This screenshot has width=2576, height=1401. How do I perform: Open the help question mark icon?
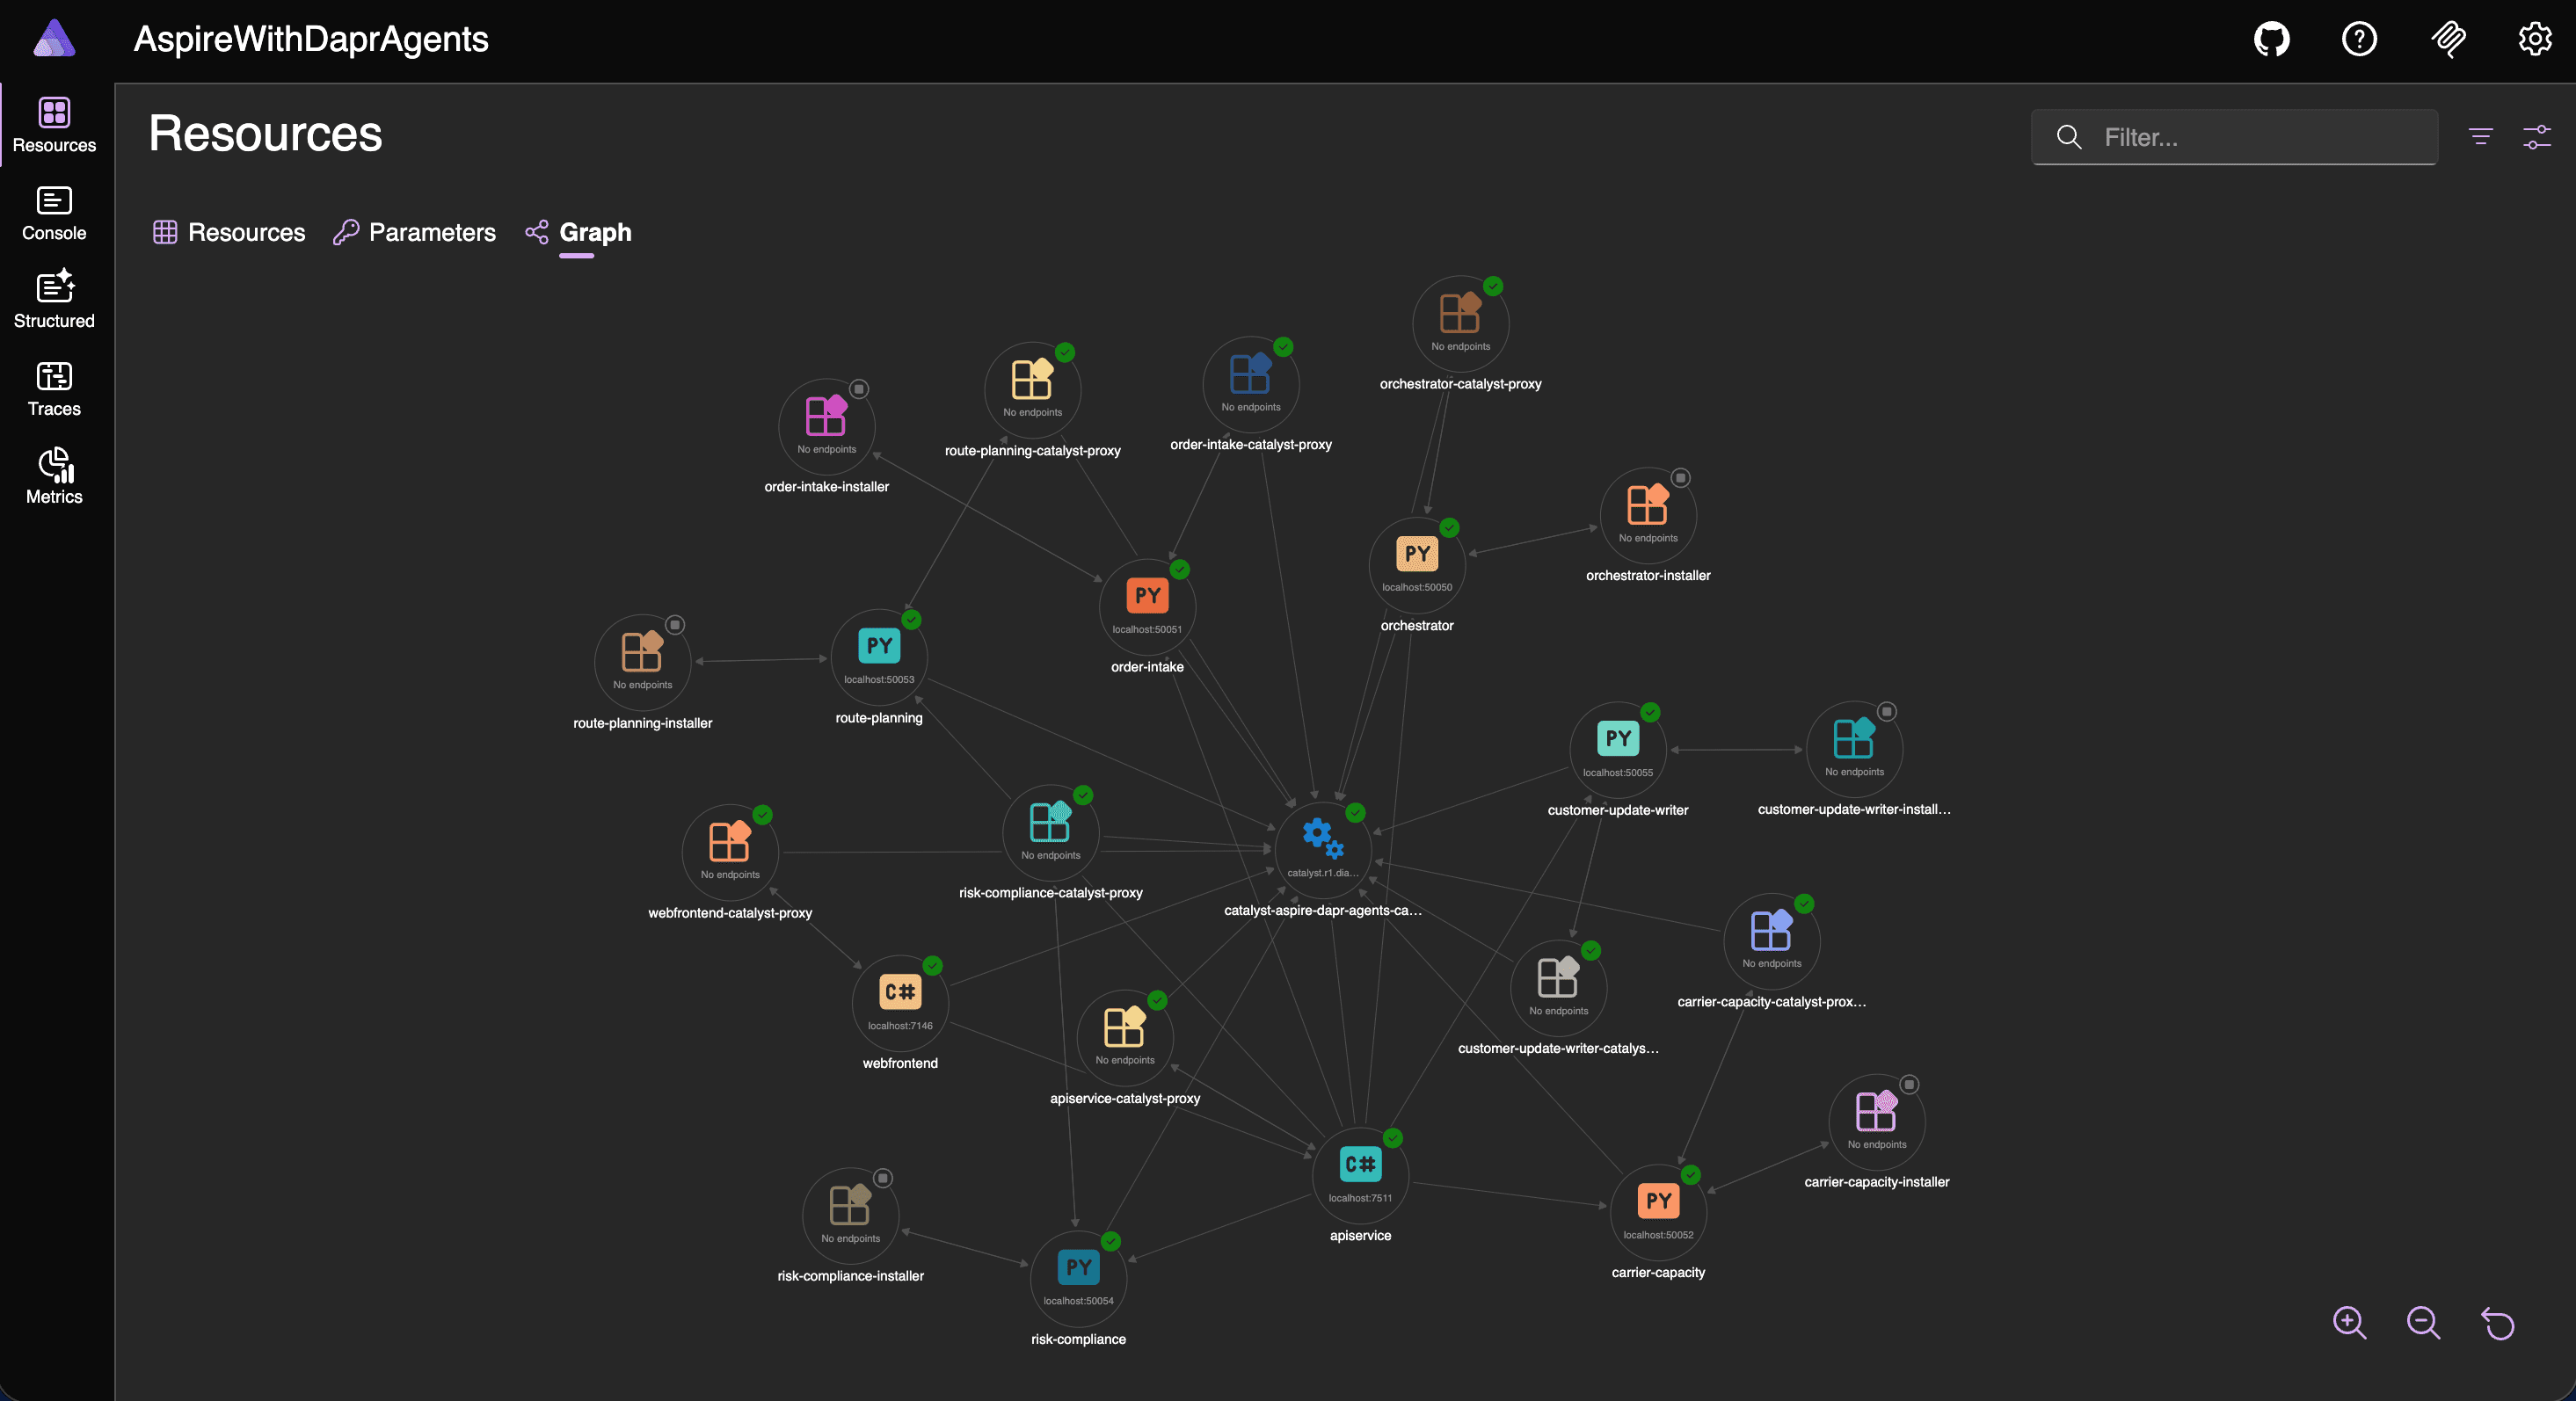tap(2359, 40)
